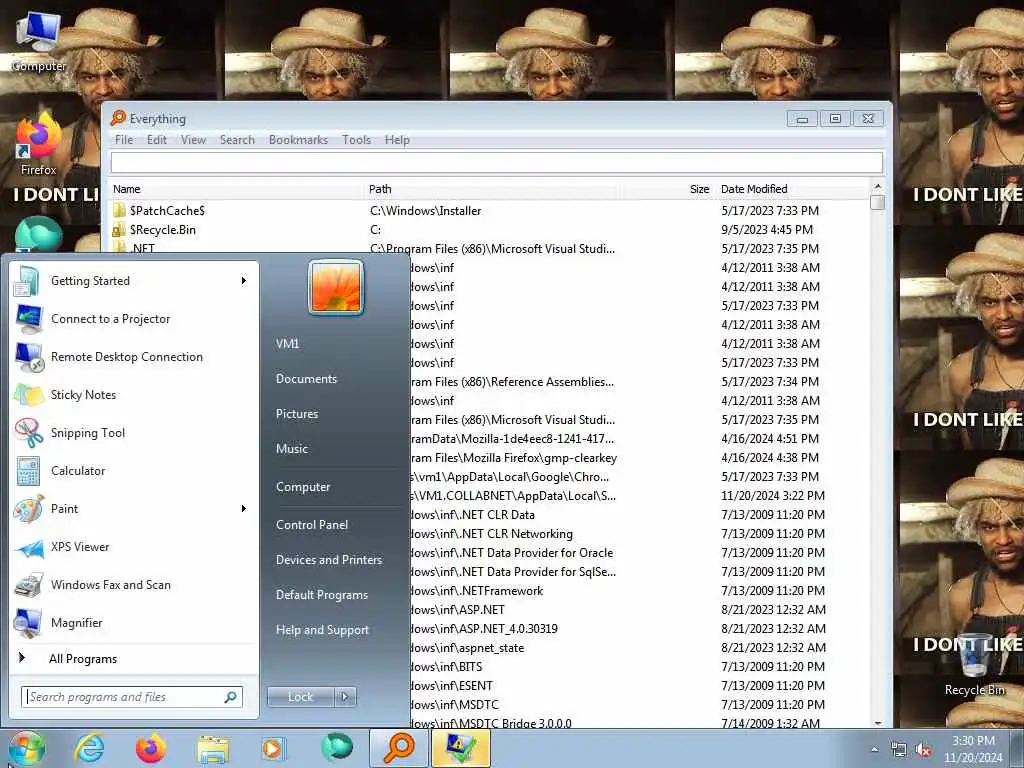The image size is (1024, 768).
Task: Open Pictures from the Start menu
Action: (x=297, y=414)
